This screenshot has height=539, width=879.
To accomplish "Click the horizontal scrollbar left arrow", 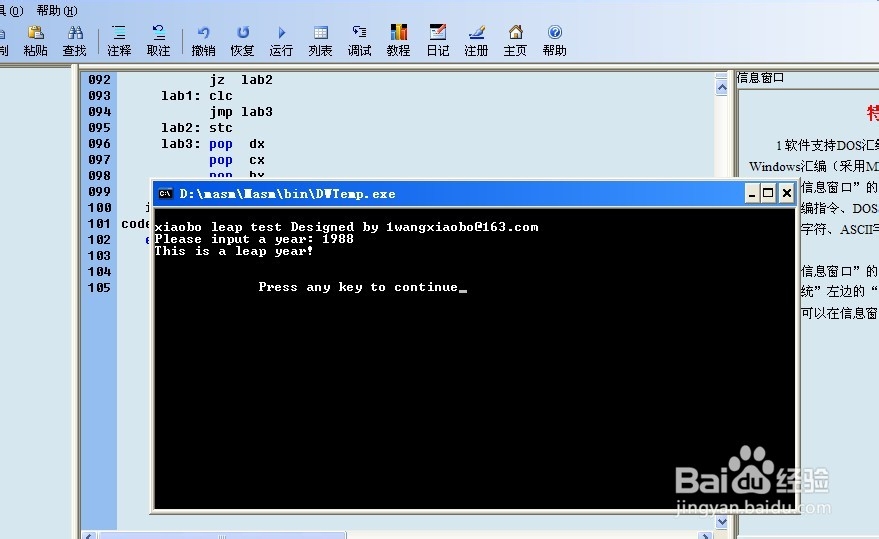I will click(x=89, y=536).
